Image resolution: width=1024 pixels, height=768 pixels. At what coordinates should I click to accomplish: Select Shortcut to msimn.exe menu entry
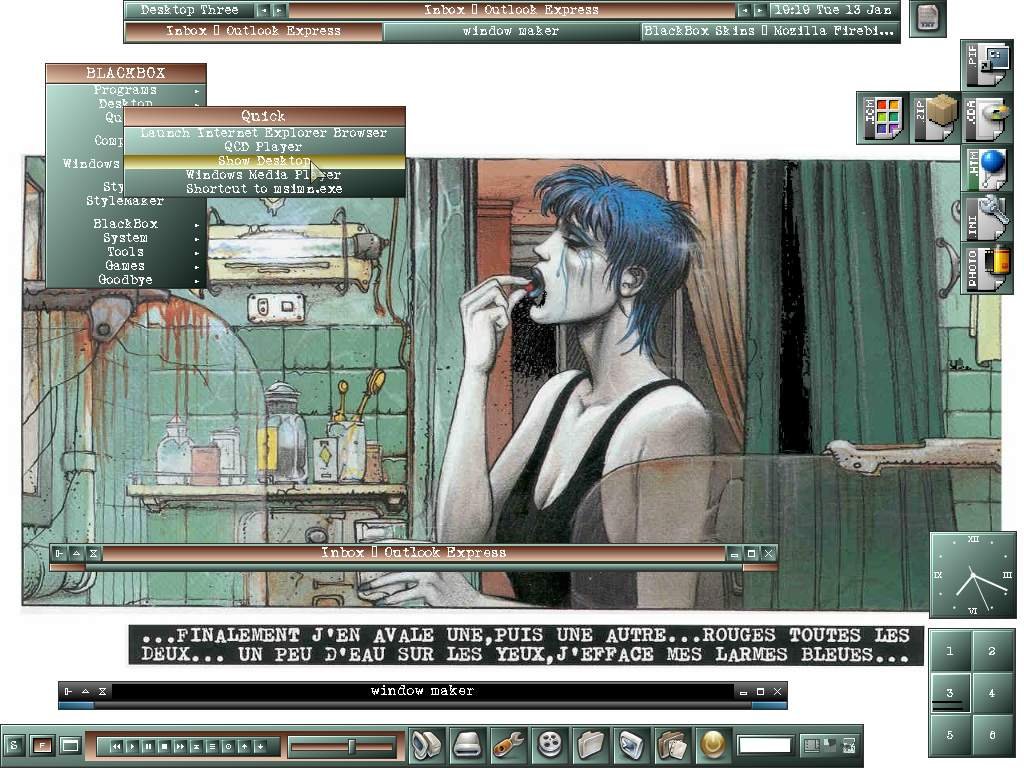coord(264,189)
